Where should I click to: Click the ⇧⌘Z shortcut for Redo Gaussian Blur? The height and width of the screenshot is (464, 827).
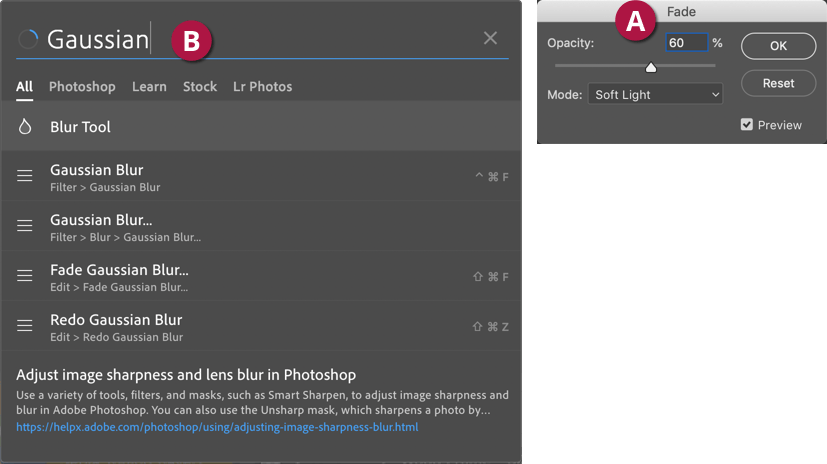[491, 327]
